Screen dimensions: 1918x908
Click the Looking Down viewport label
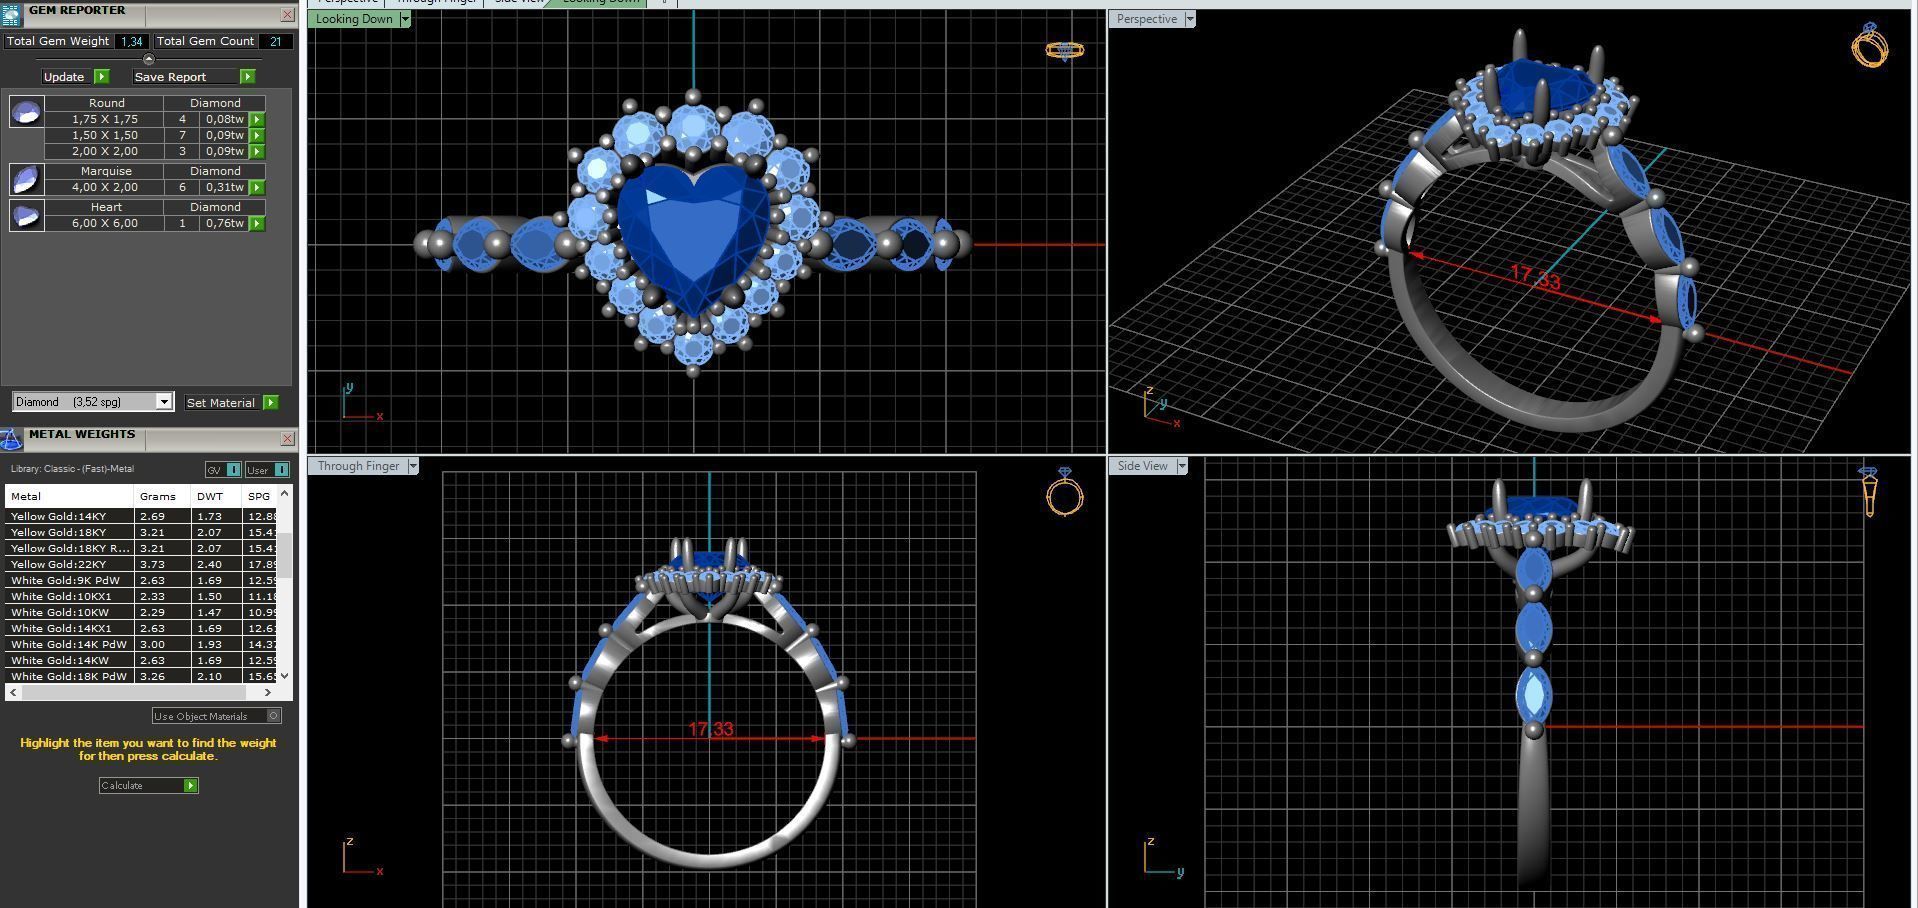pos(354,19)
